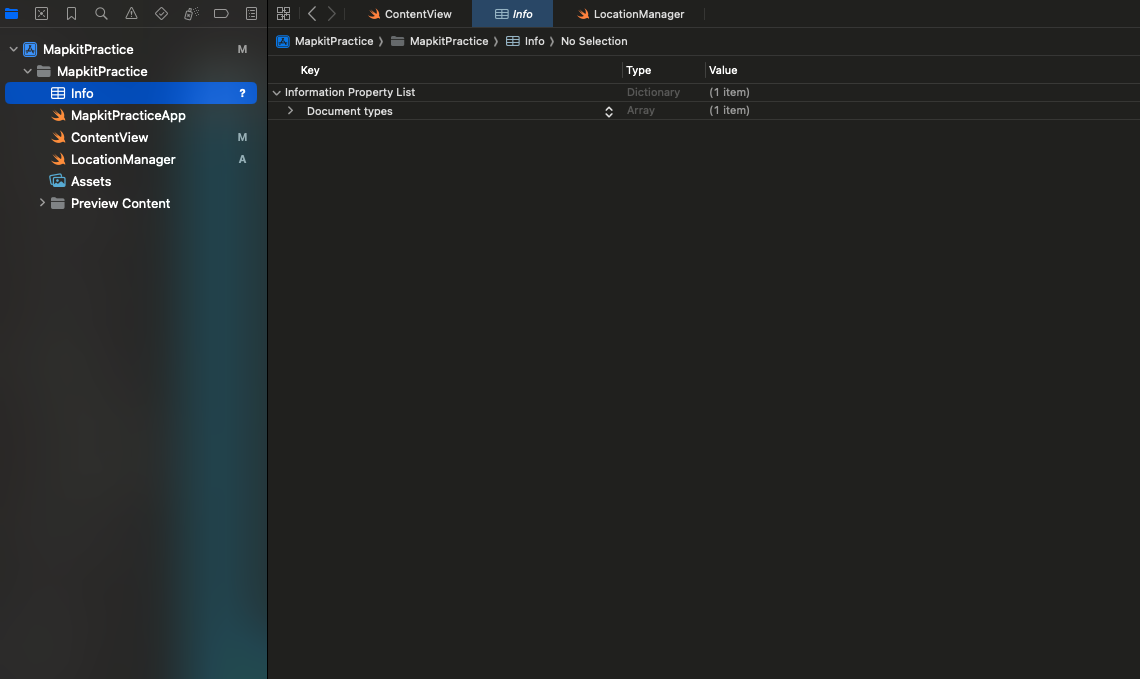Image resolution: width=1140 pixels, height=679 pixels.
Task: Open the Issue navigator warning icon
Action: [131, 13]
